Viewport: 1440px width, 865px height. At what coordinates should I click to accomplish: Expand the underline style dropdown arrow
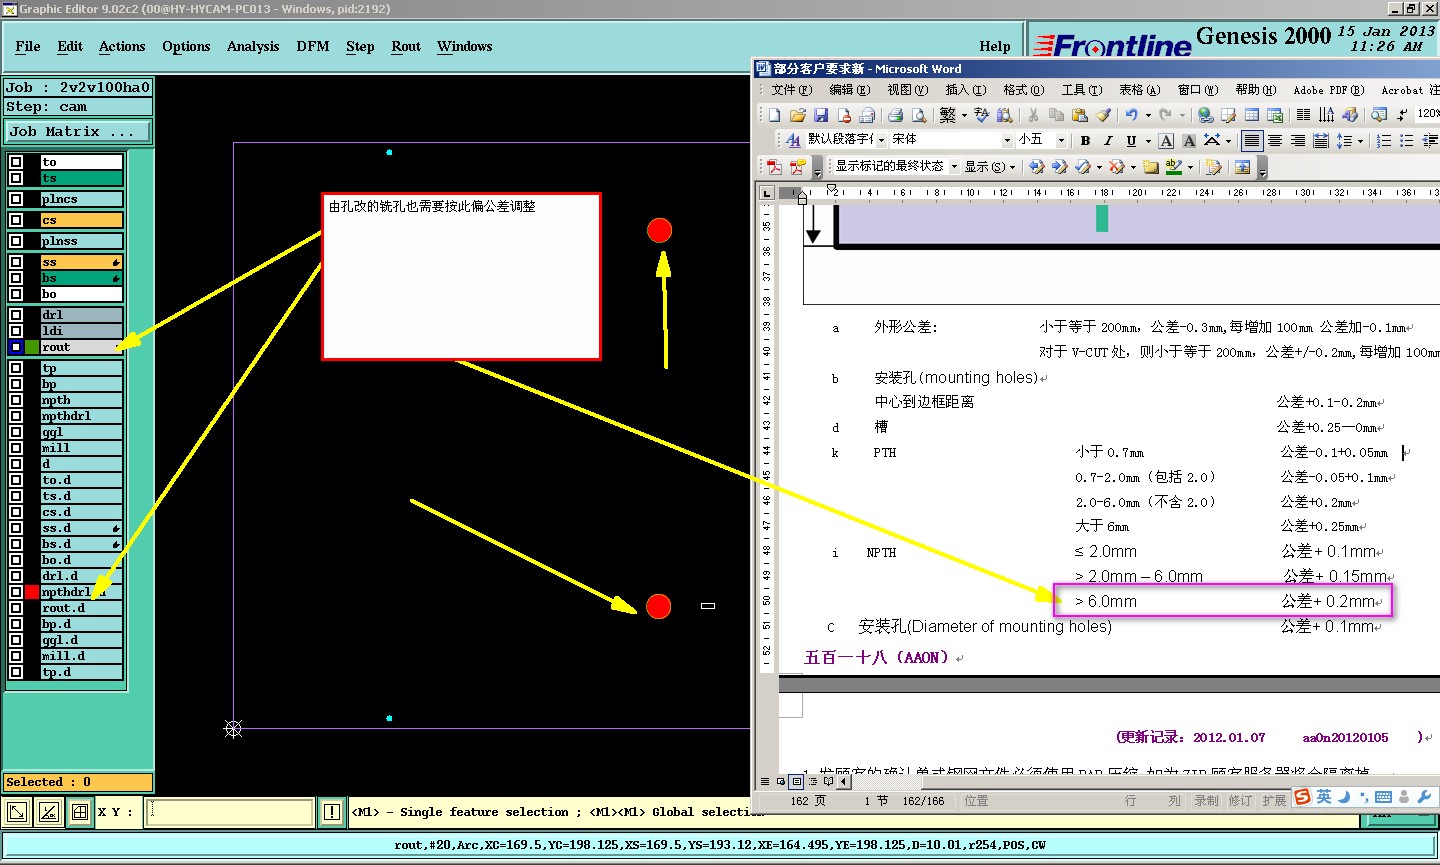(1148, 141)
